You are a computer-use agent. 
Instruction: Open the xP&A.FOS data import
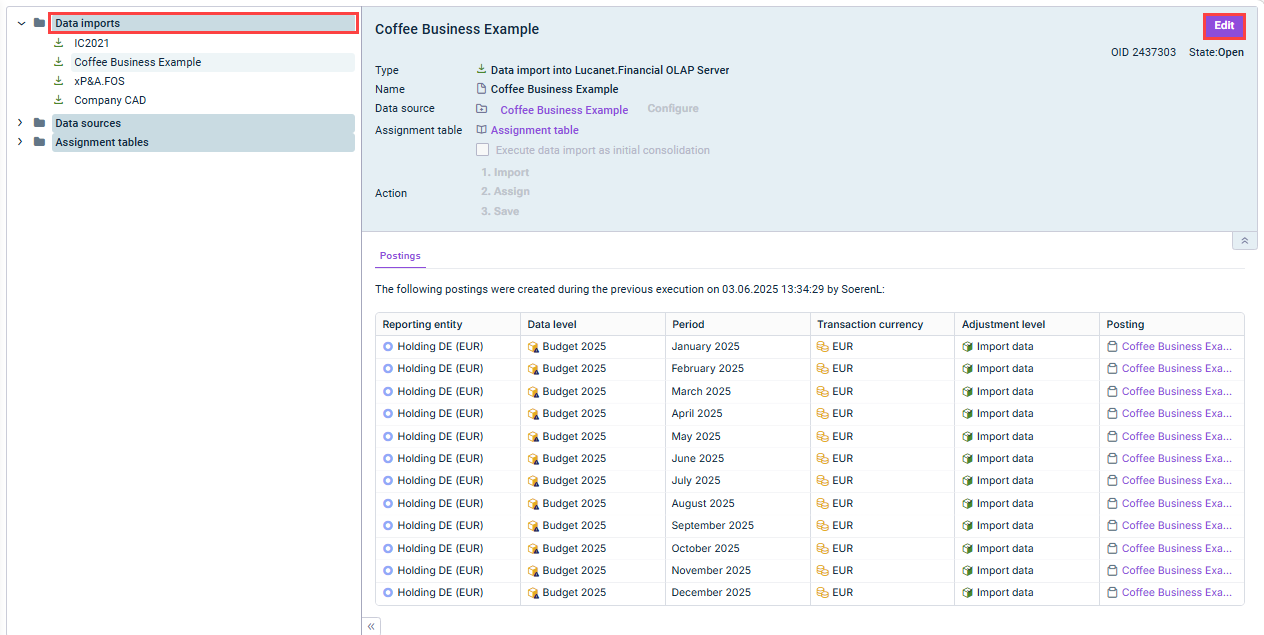coord(99,81)
